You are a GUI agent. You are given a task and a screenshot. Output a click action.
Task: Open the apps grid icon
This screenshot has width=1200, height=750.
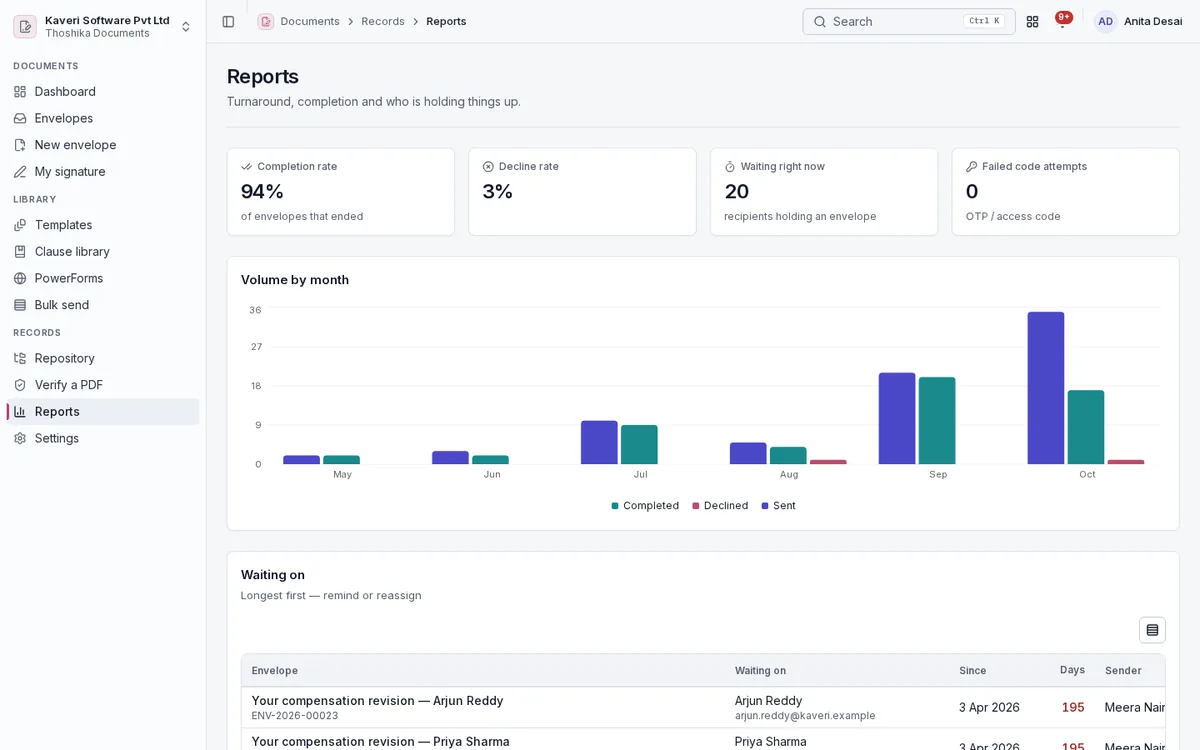point(1032,21)
